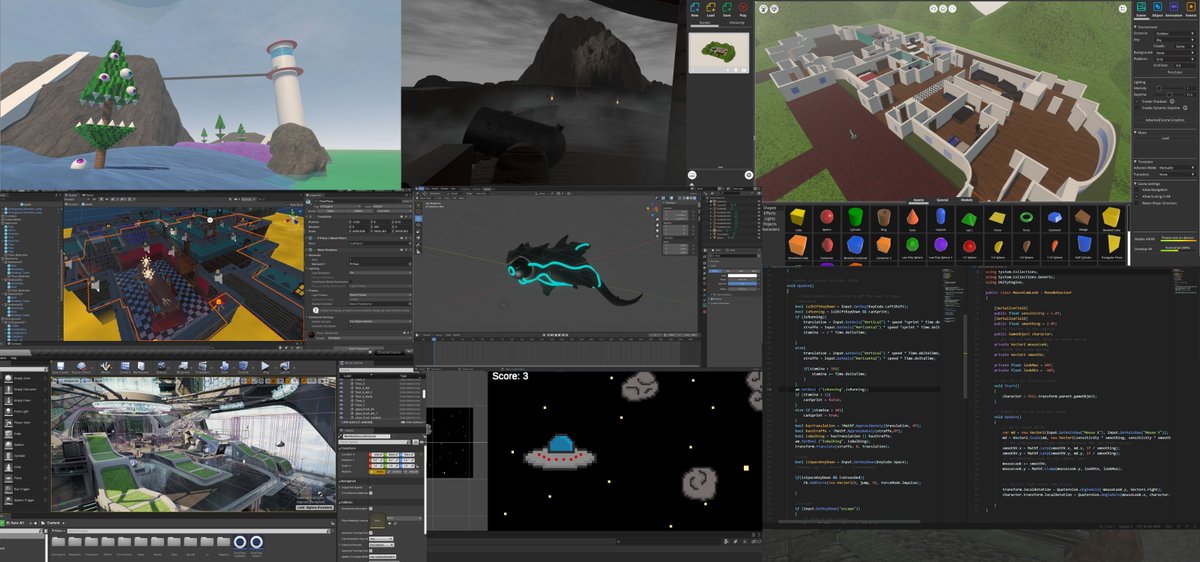Click the Build icon in the Unreal toolbar
The width and height of the screenshot is (1200, 562).
click(224, 366)
